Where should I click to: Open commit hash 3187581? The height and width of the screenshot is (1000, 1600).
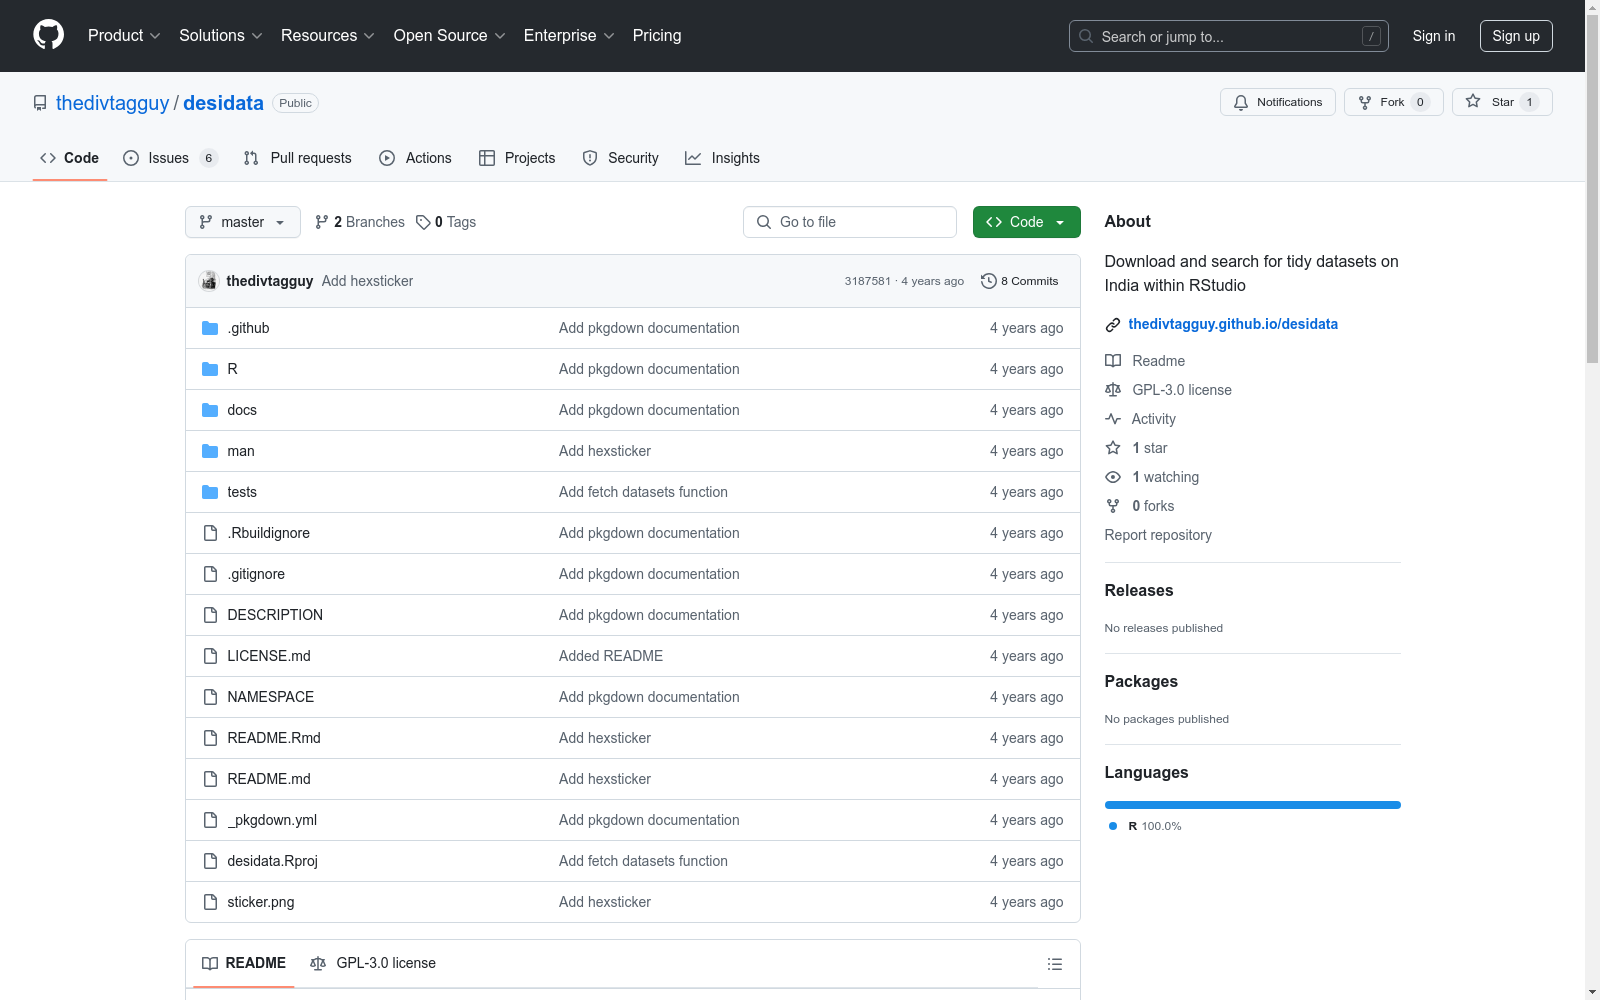(x=867, y=281)
